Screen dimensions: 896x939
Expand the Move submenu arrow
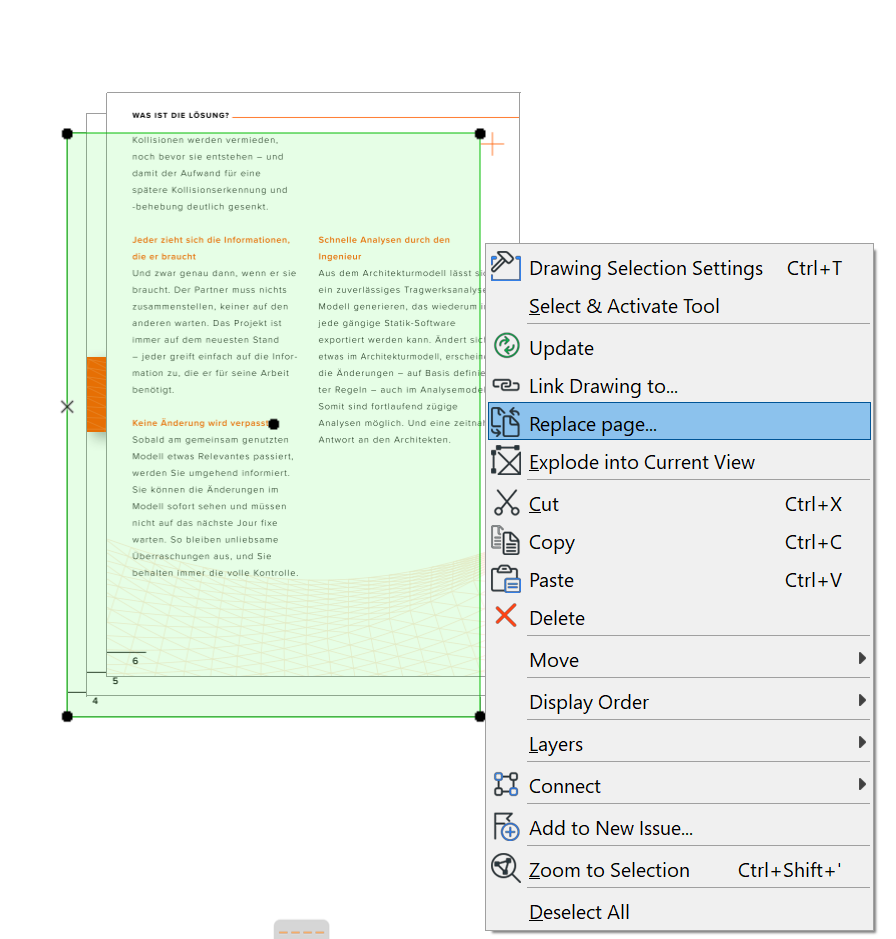pyautogui.click(x=862, y=658)
